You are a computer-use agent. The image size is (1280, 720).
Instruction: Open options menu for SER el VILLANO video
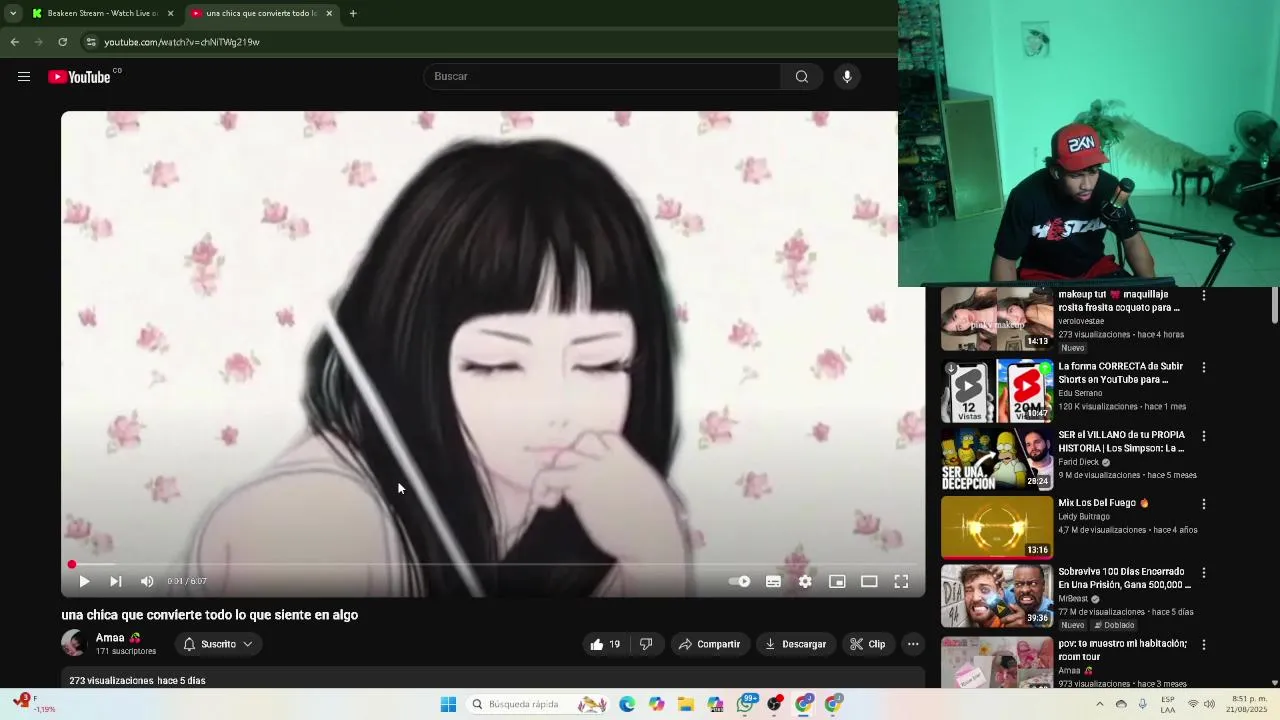[1204, 436]
